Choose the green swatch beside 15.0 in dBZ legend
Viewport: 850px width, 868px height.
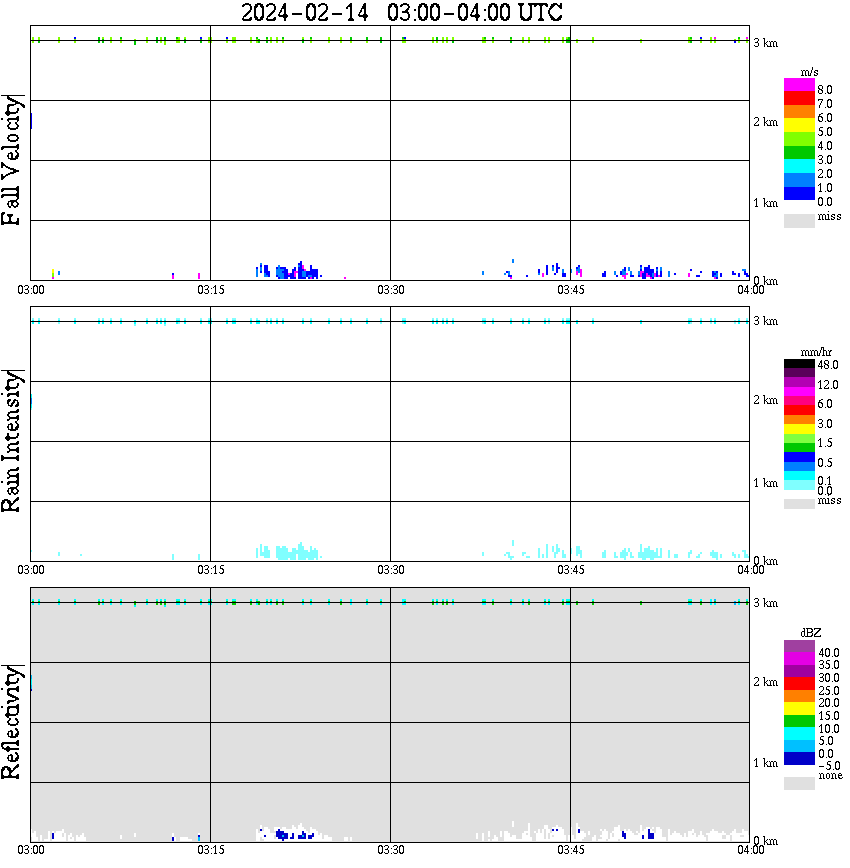click(799, 721)
